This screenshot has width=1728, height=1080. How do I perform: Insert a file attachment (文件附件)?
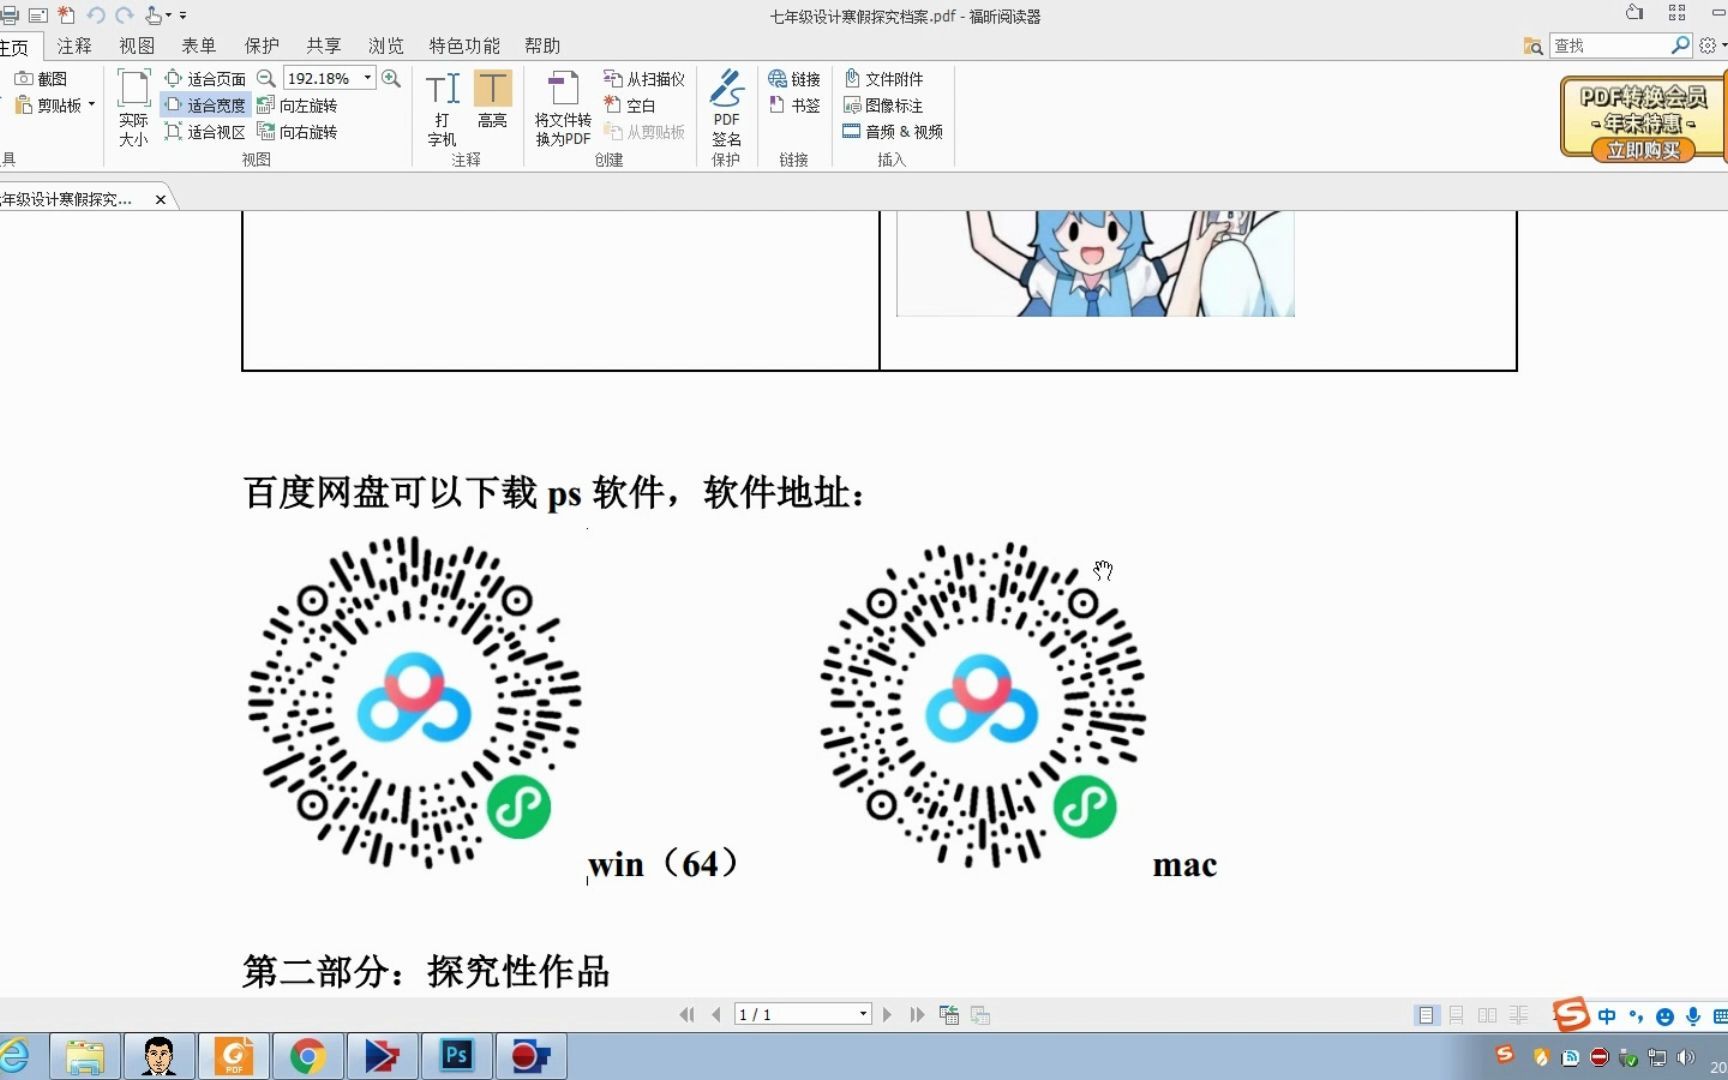coord(884,78)
